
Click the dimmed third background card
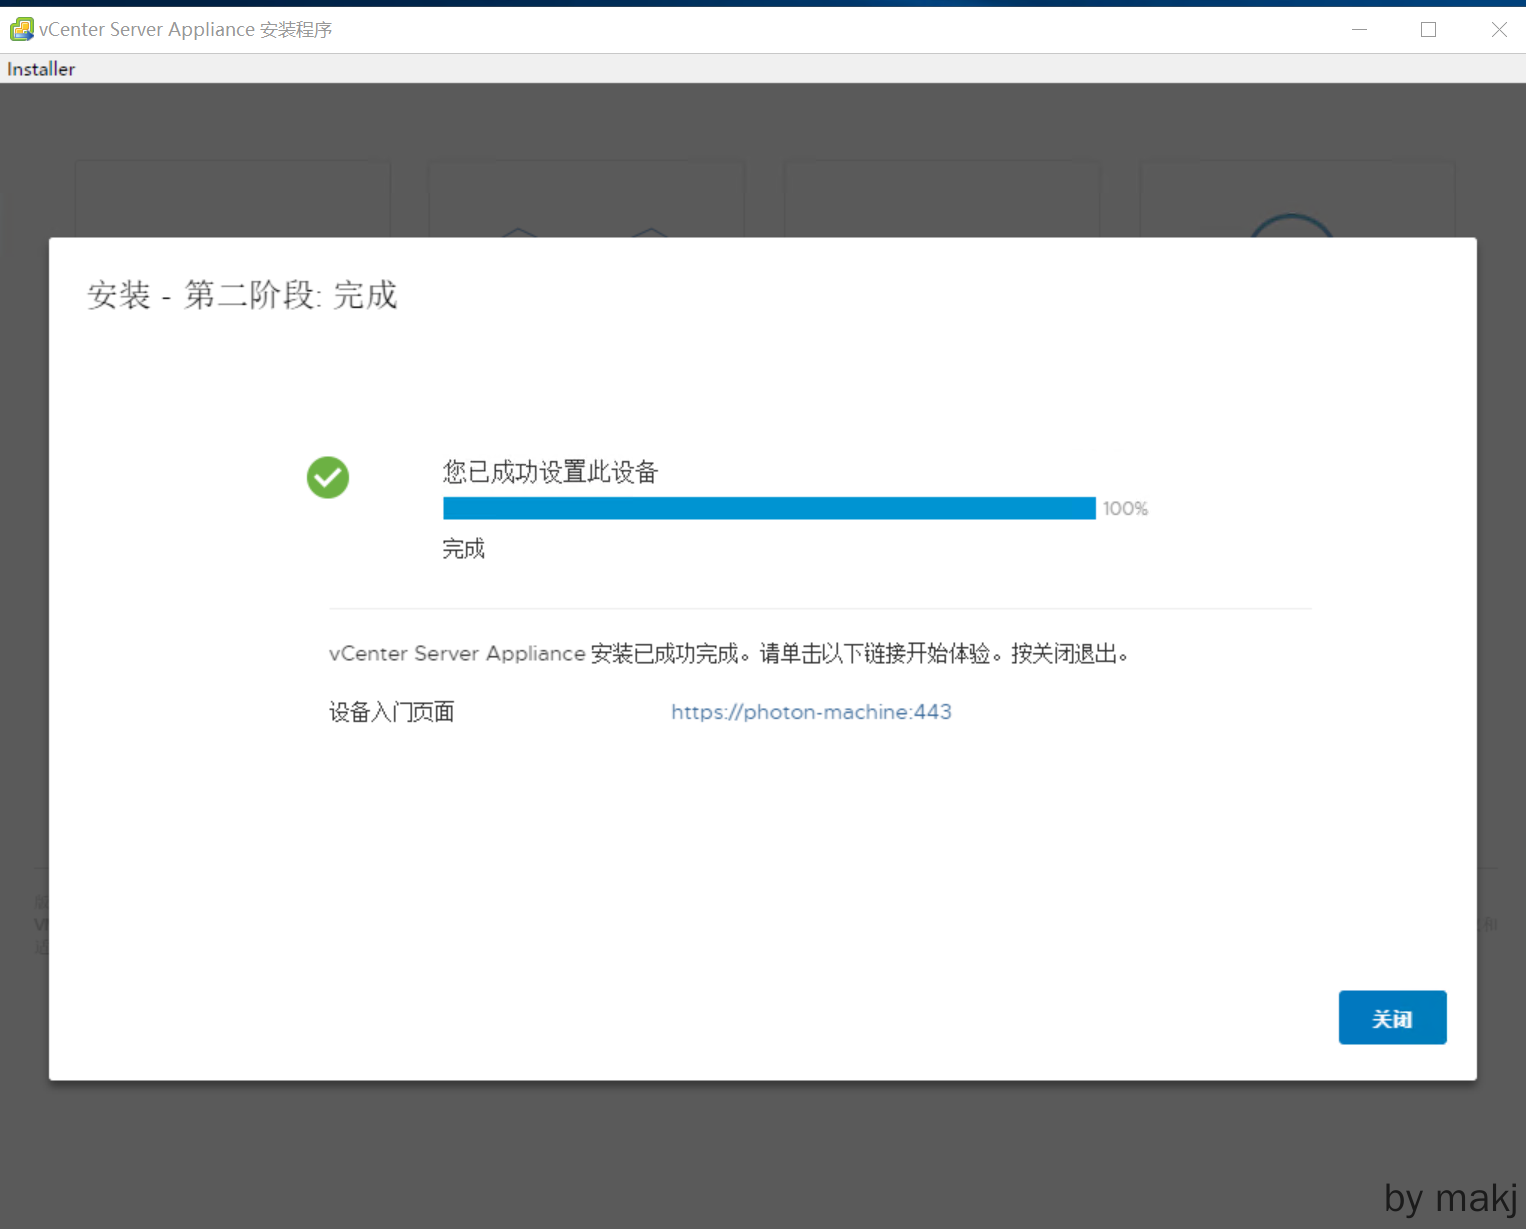[x=941, y=198]
